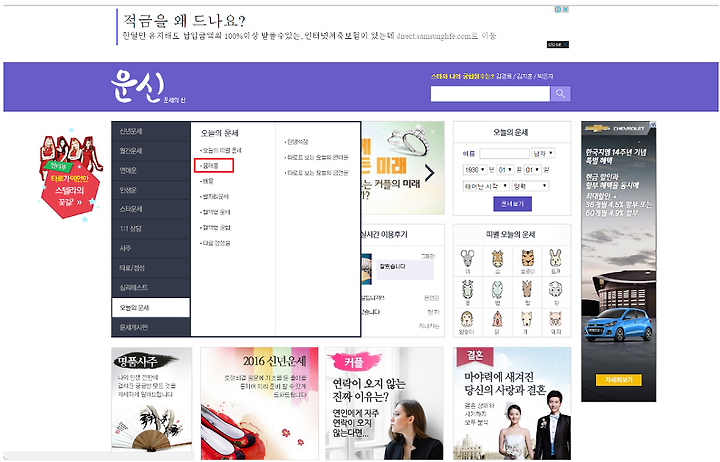Viewport: 720px width, 462px height.
Task: Open the 타로/점성 menu item
Action: pos(151,268)
